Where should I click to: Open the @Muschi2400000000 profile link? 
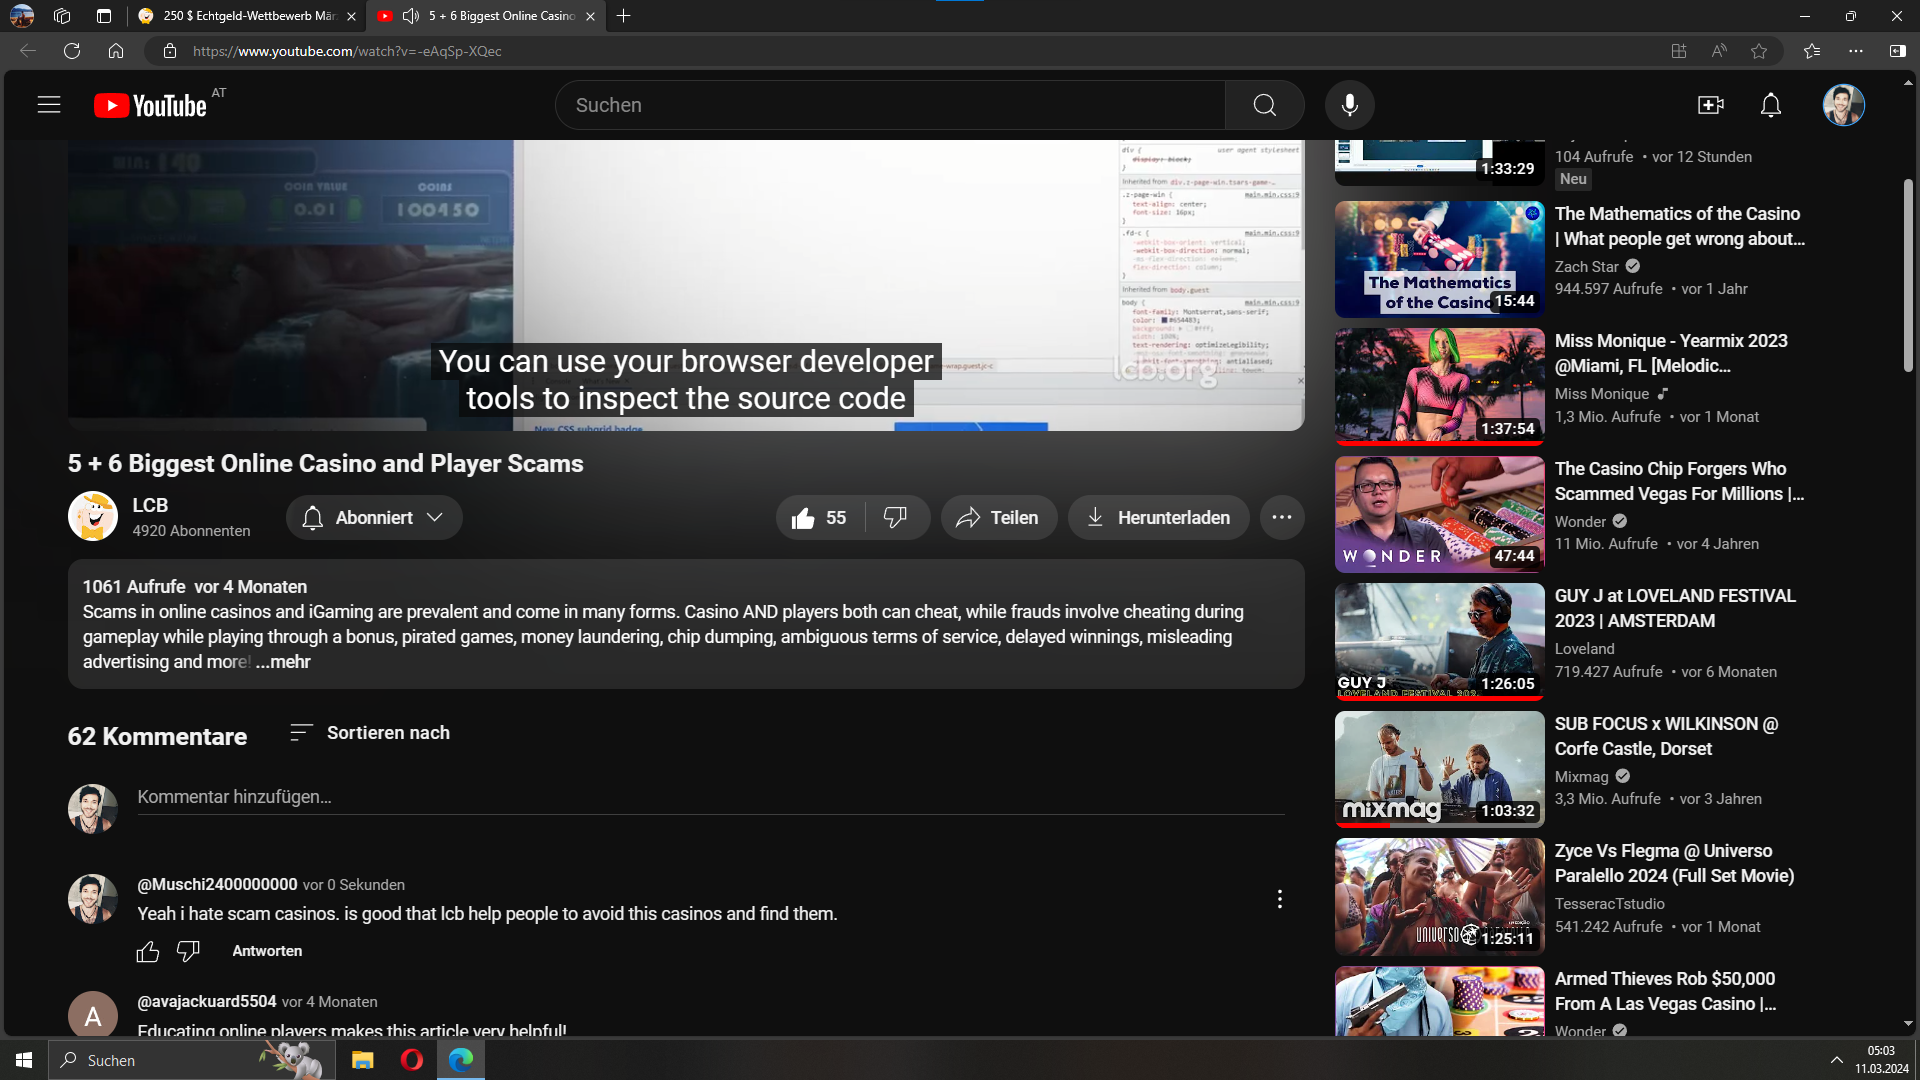[217, 885]
